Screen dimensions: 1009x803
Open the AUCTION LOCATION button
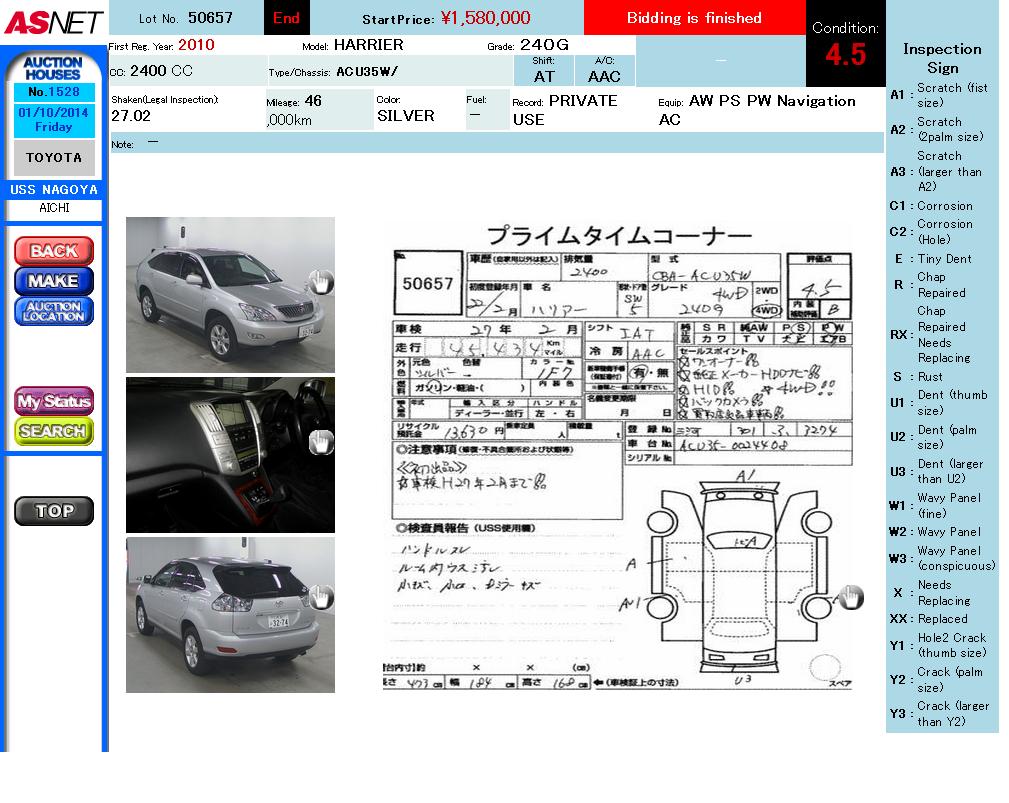54,311
